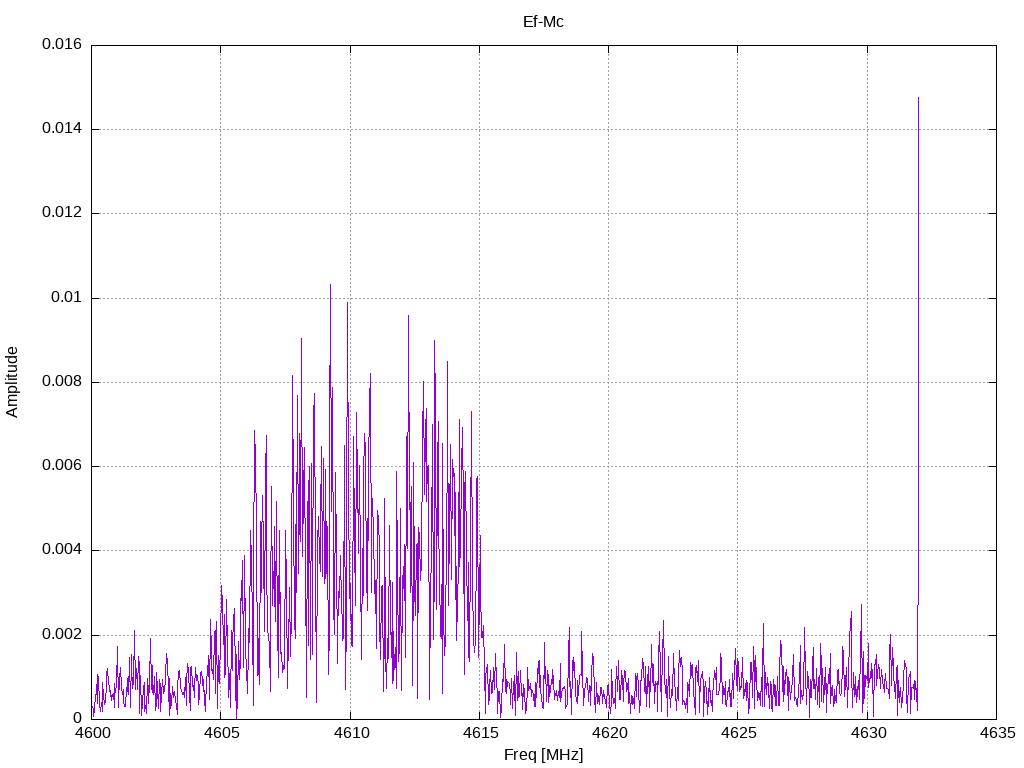Image resolution: width=1024 pixels, height=768 pixels.
Task: Click the 4630 x-axis tick label
Action: click(867, 734)
